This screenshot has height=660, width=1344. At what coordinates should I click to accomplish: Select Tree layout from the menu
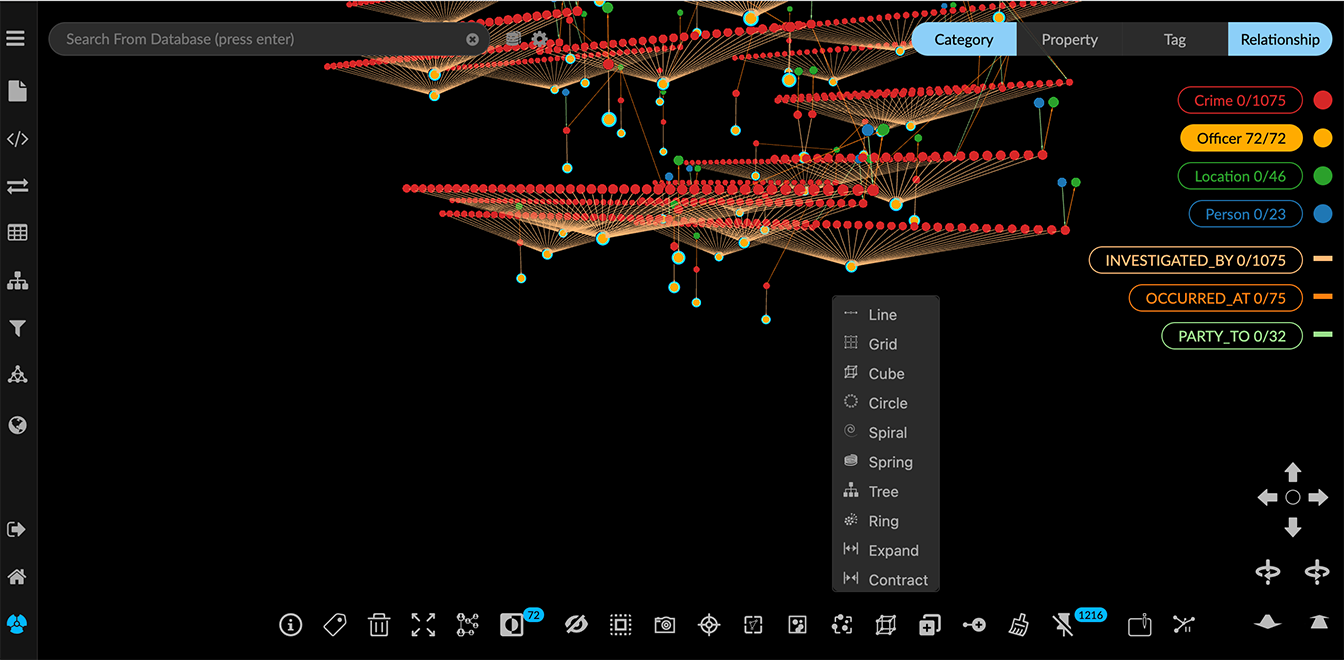[x=883, y=492]
